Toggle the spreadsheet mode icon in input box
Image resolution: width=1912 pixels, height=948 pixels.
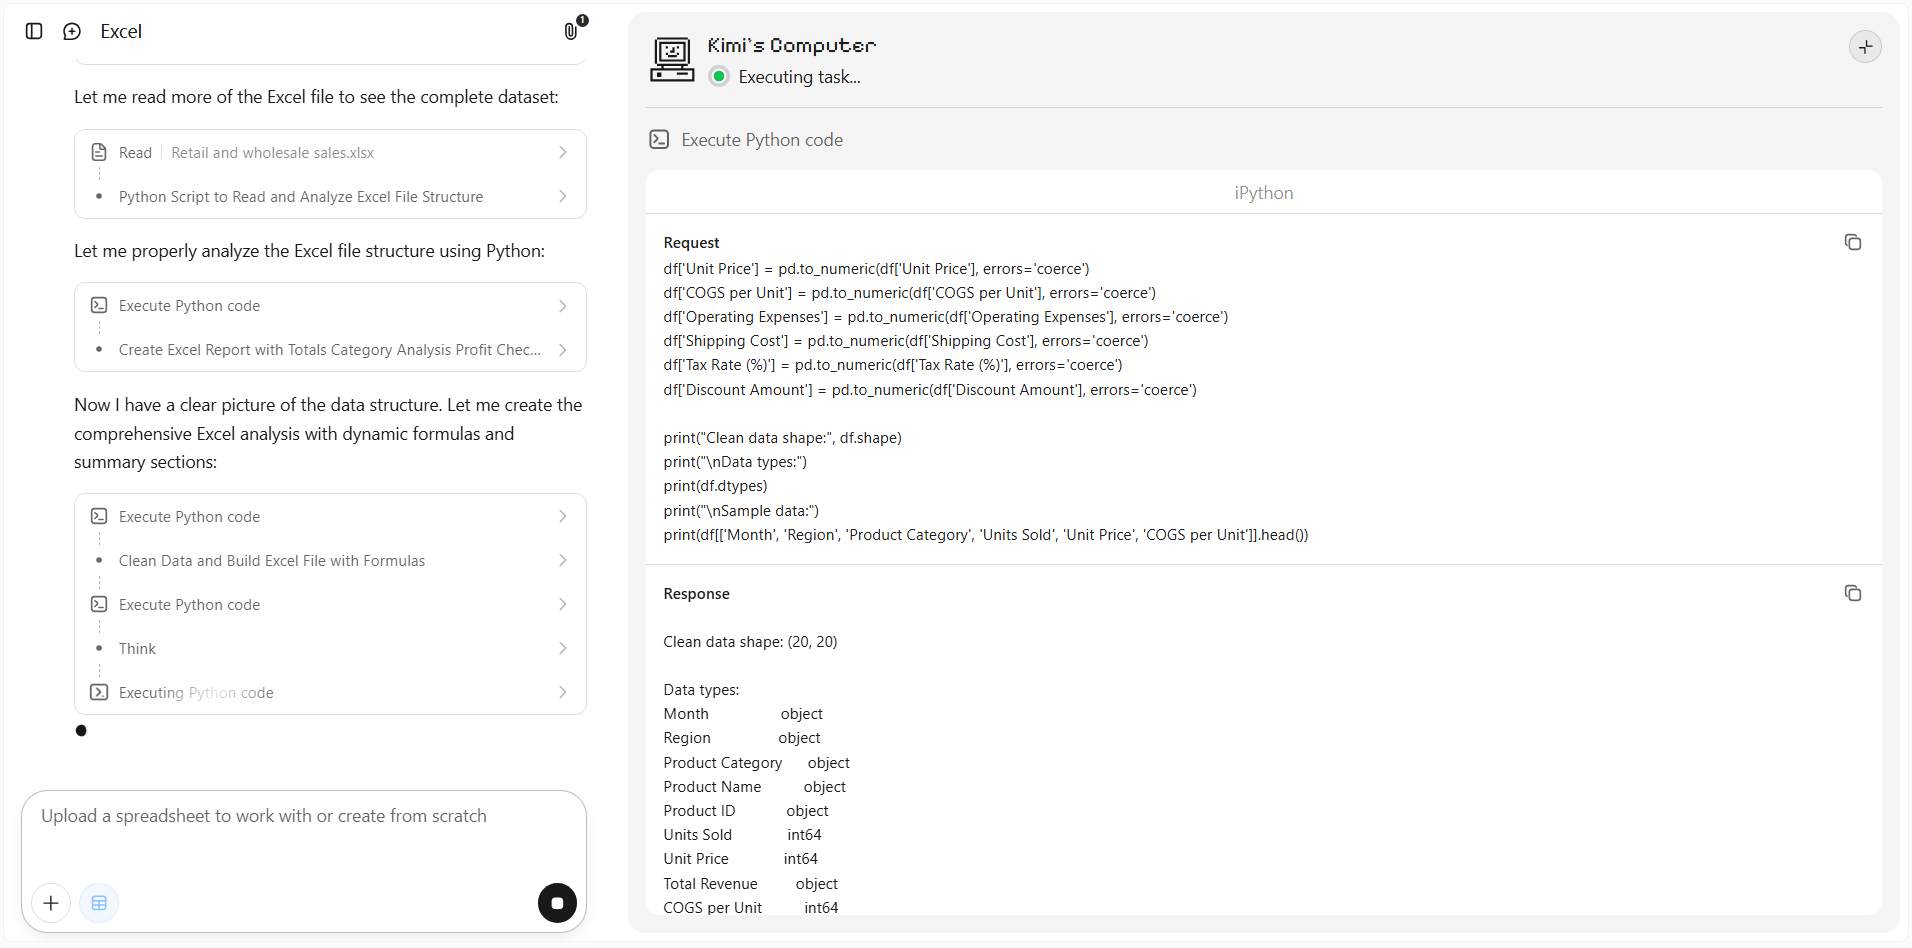point(99,903)
